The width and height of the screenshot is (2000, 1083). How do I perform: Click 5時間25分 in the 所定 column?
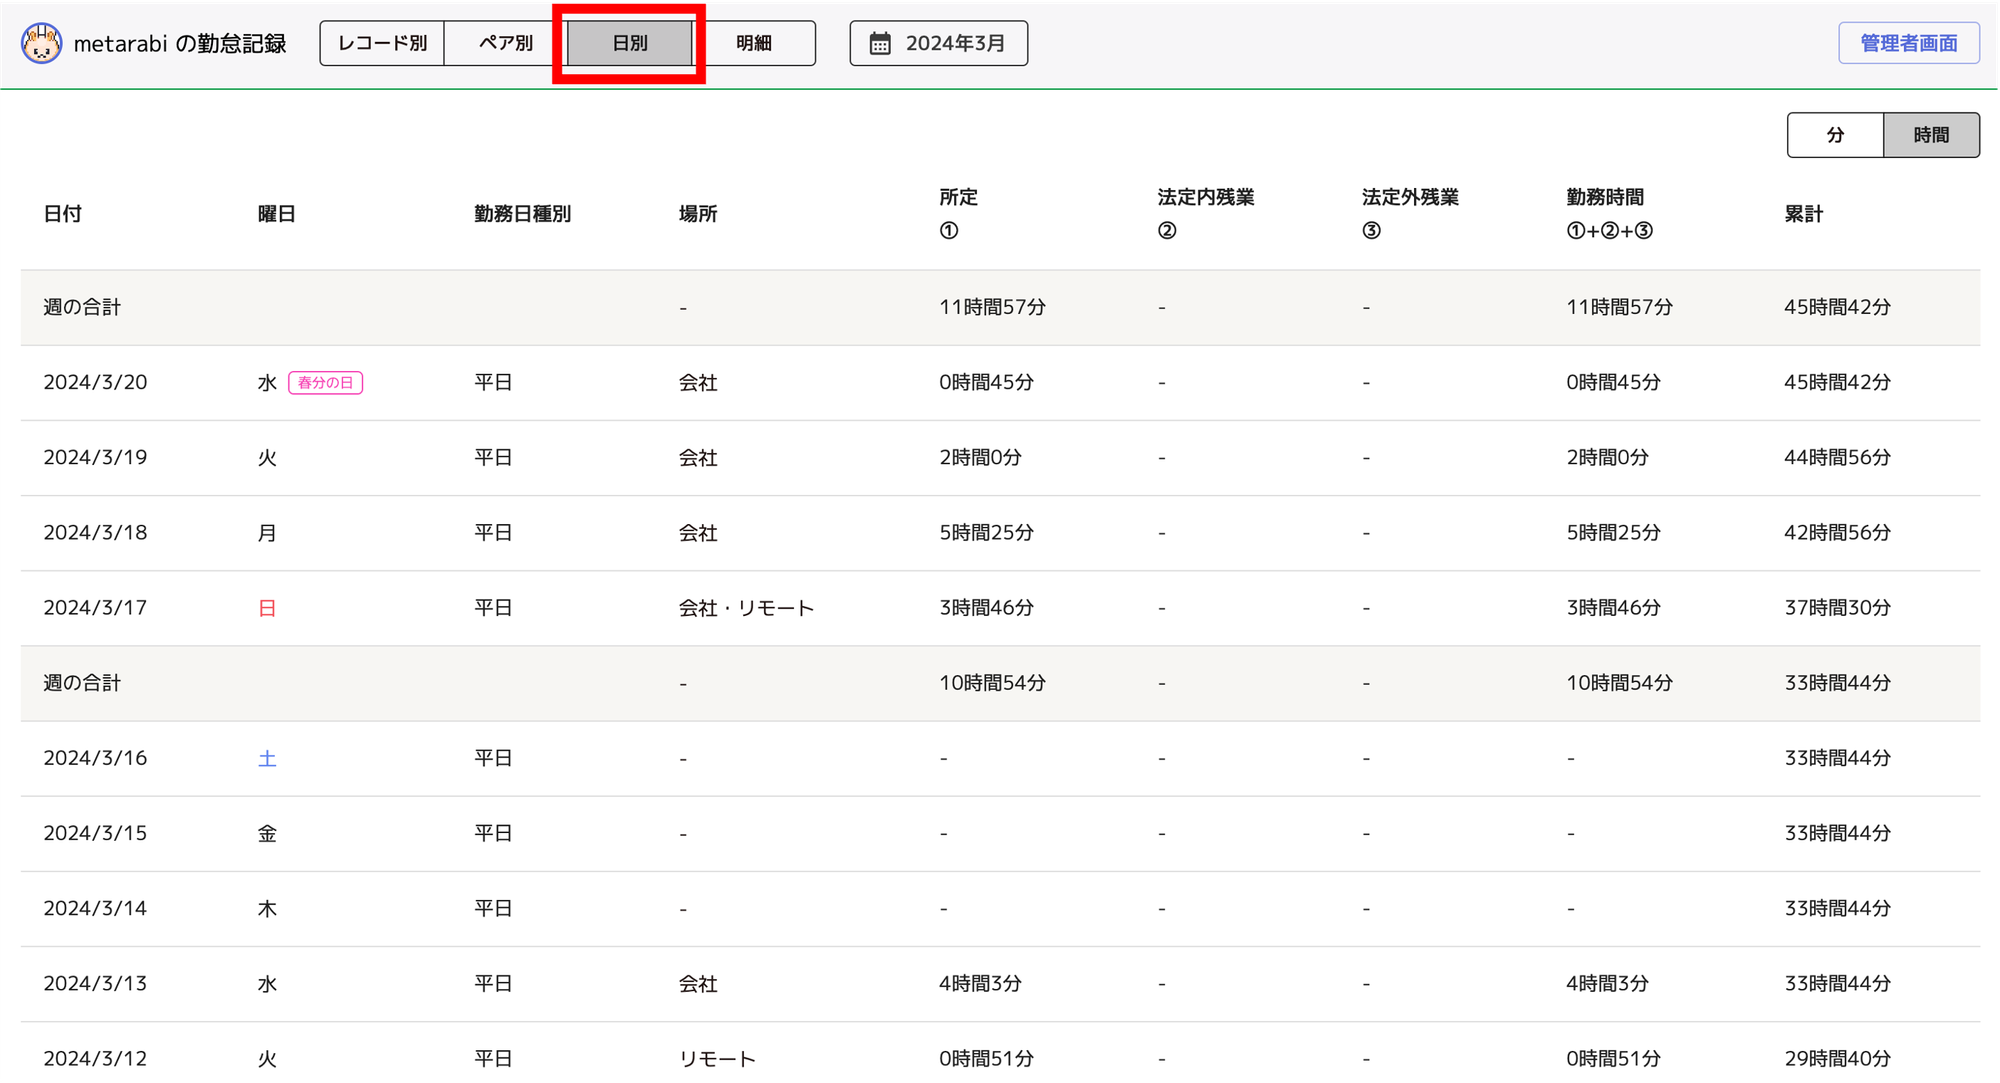[986, 533]
